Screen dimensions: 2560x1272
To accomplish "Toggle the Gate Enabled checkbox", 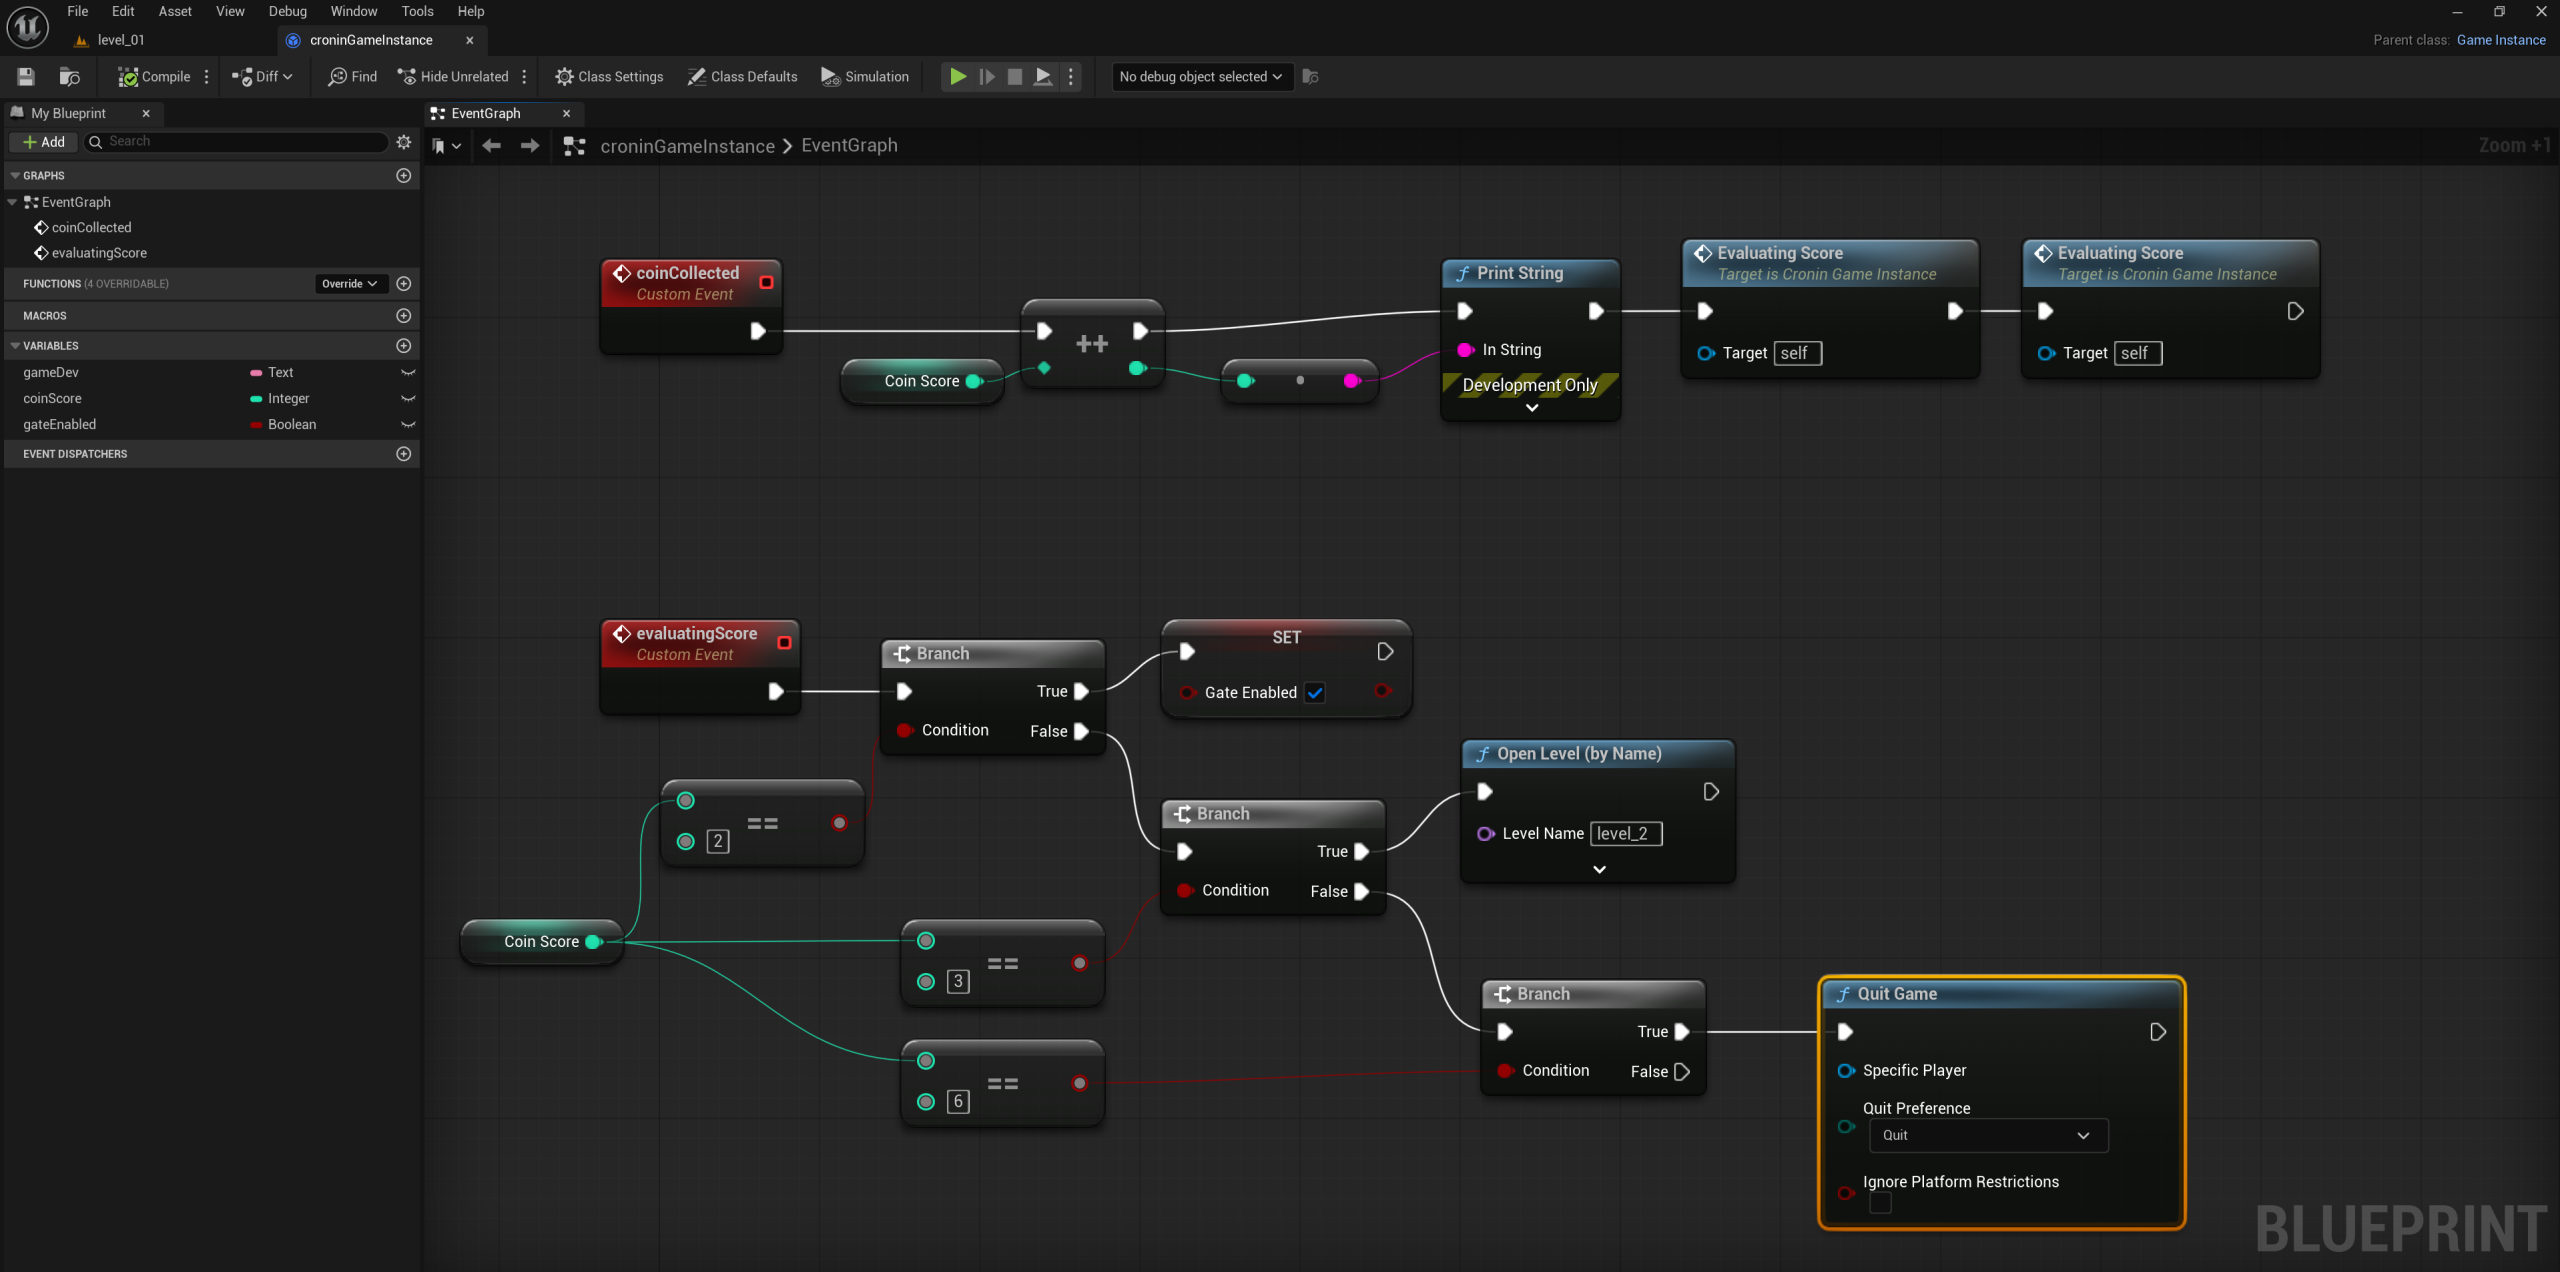I will [x=1315, y=692].
